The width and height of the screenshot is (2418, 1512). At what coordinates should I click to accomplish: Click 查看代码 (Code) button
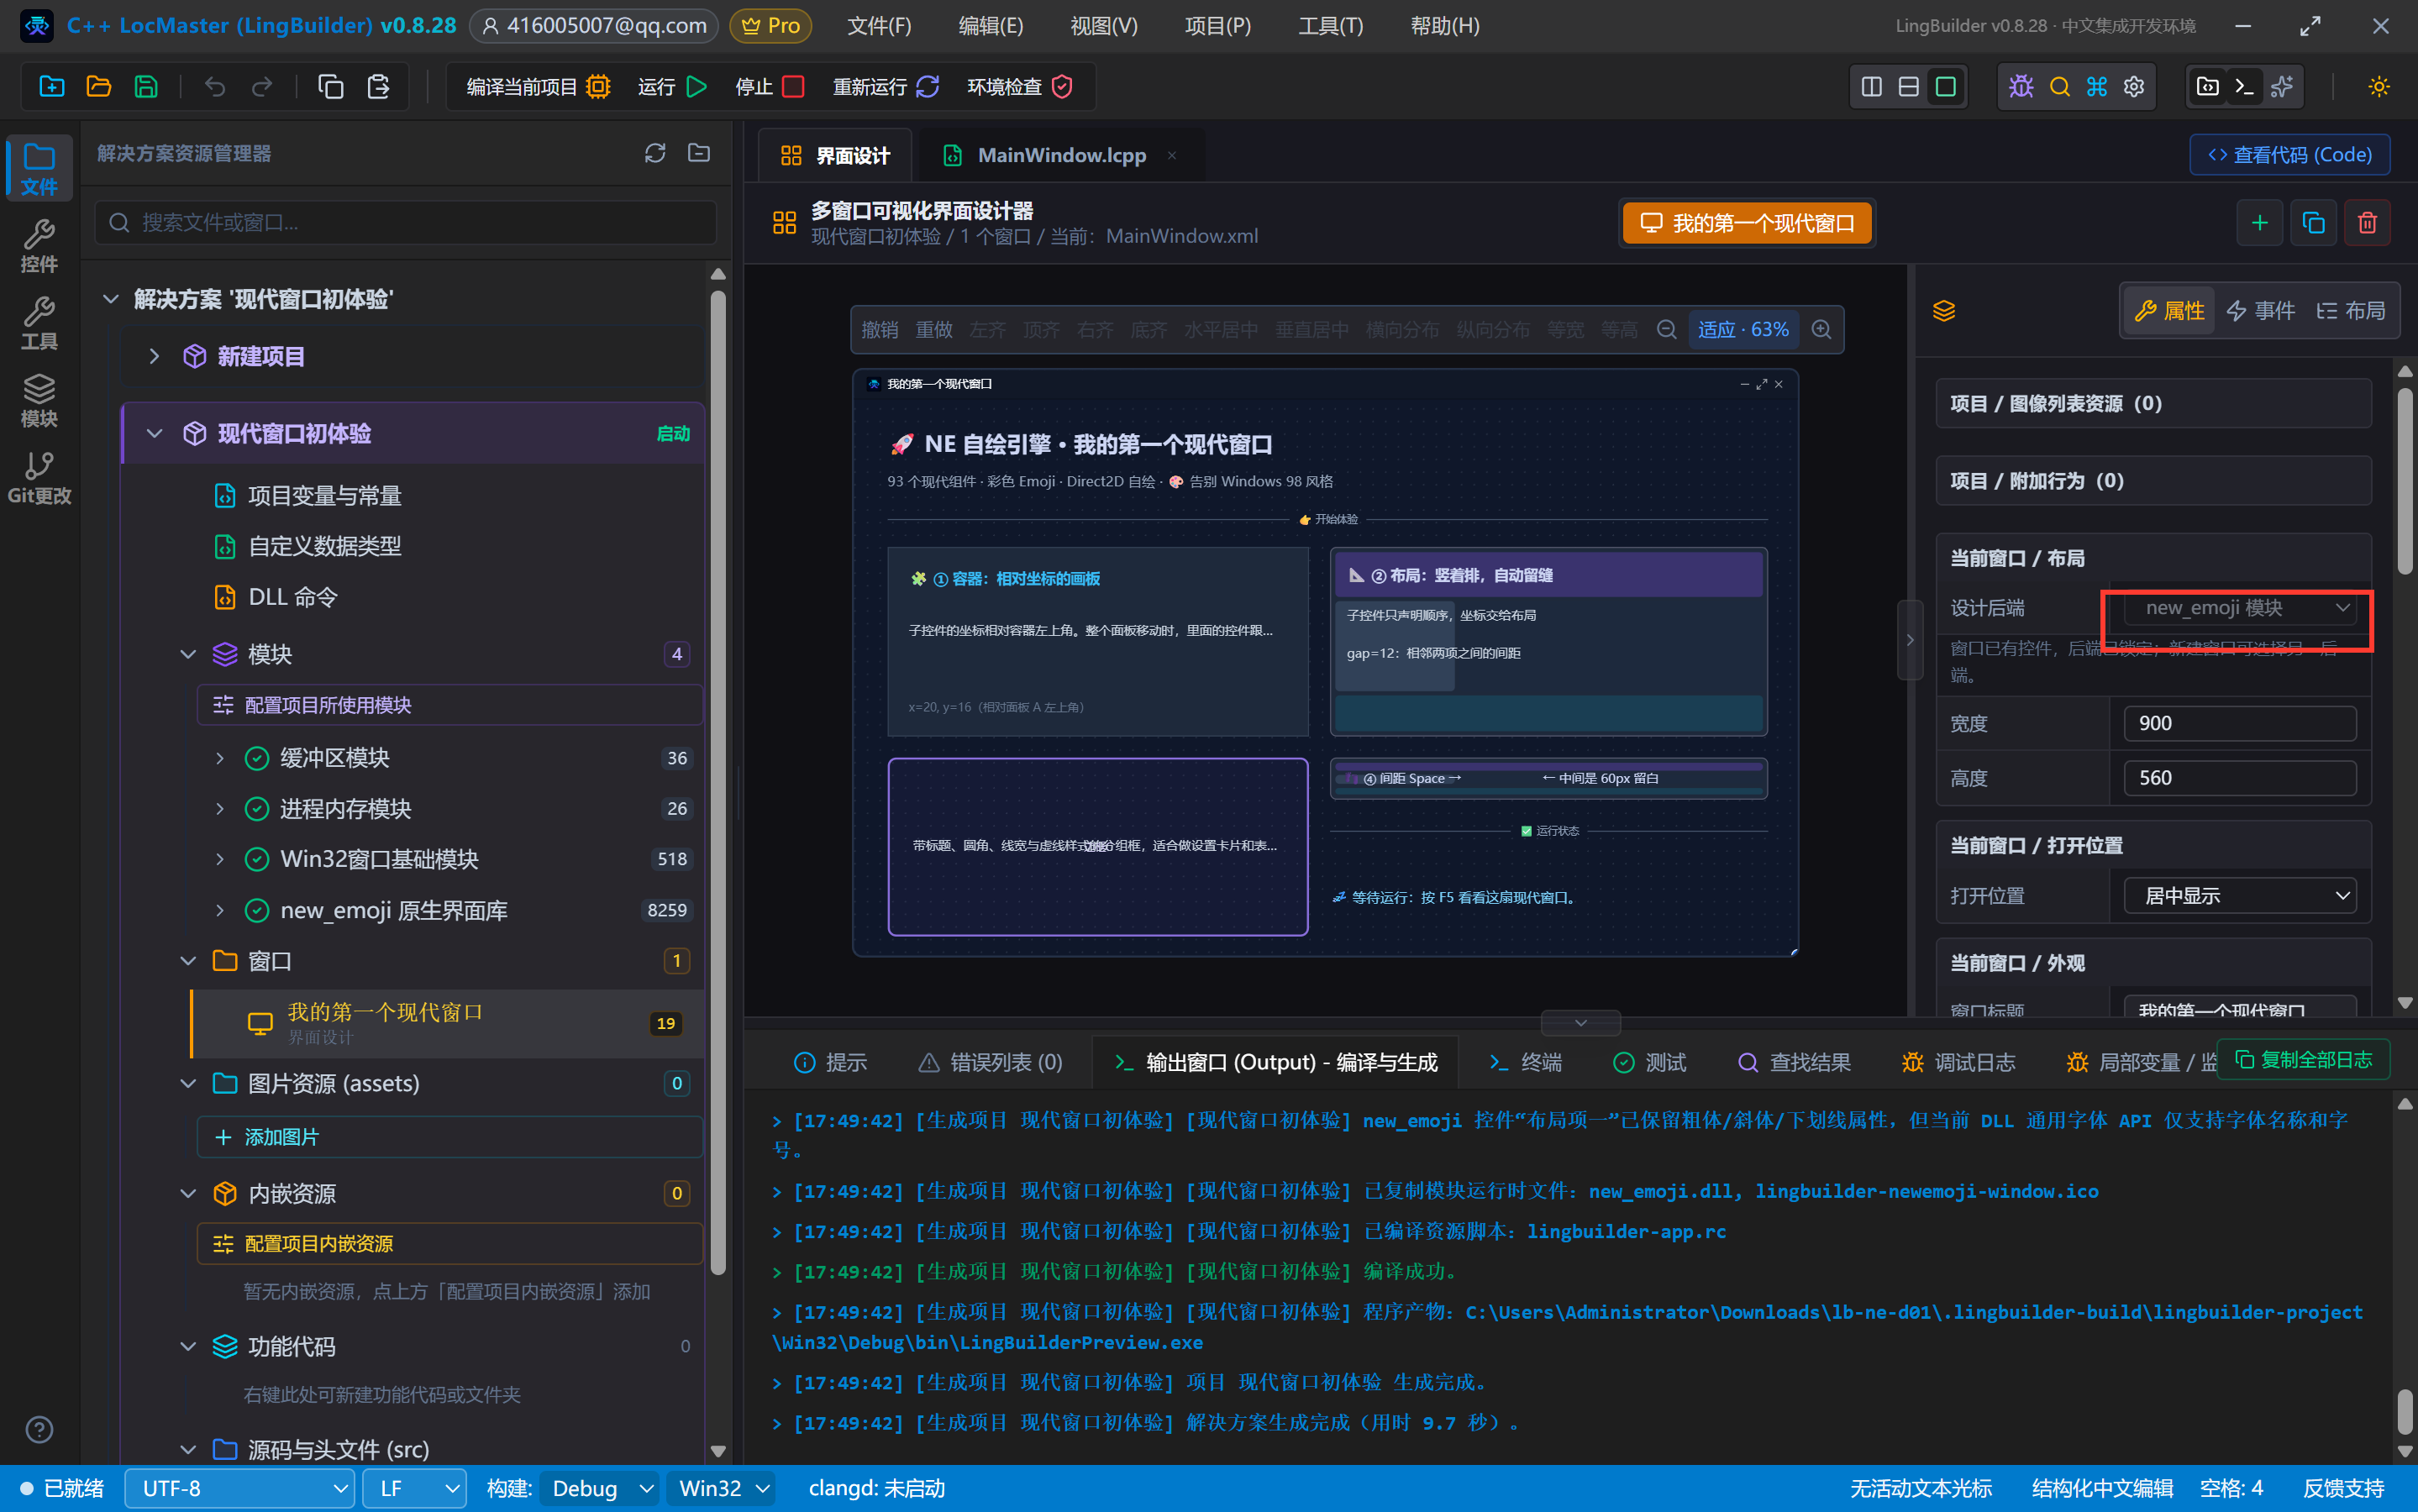pyautogui.click(x=2289, y=155)
